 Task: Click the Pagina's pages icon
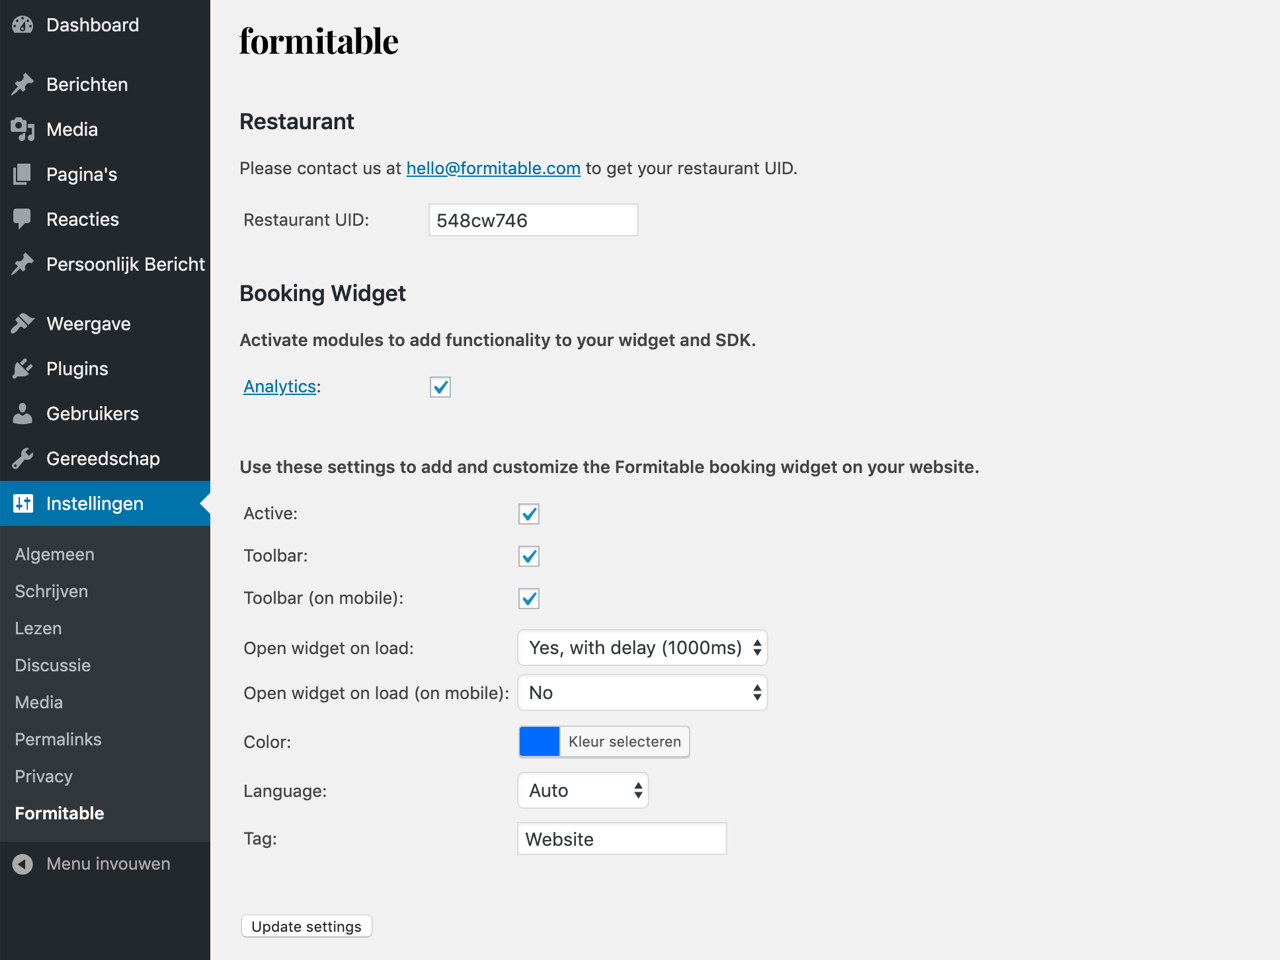22,174
